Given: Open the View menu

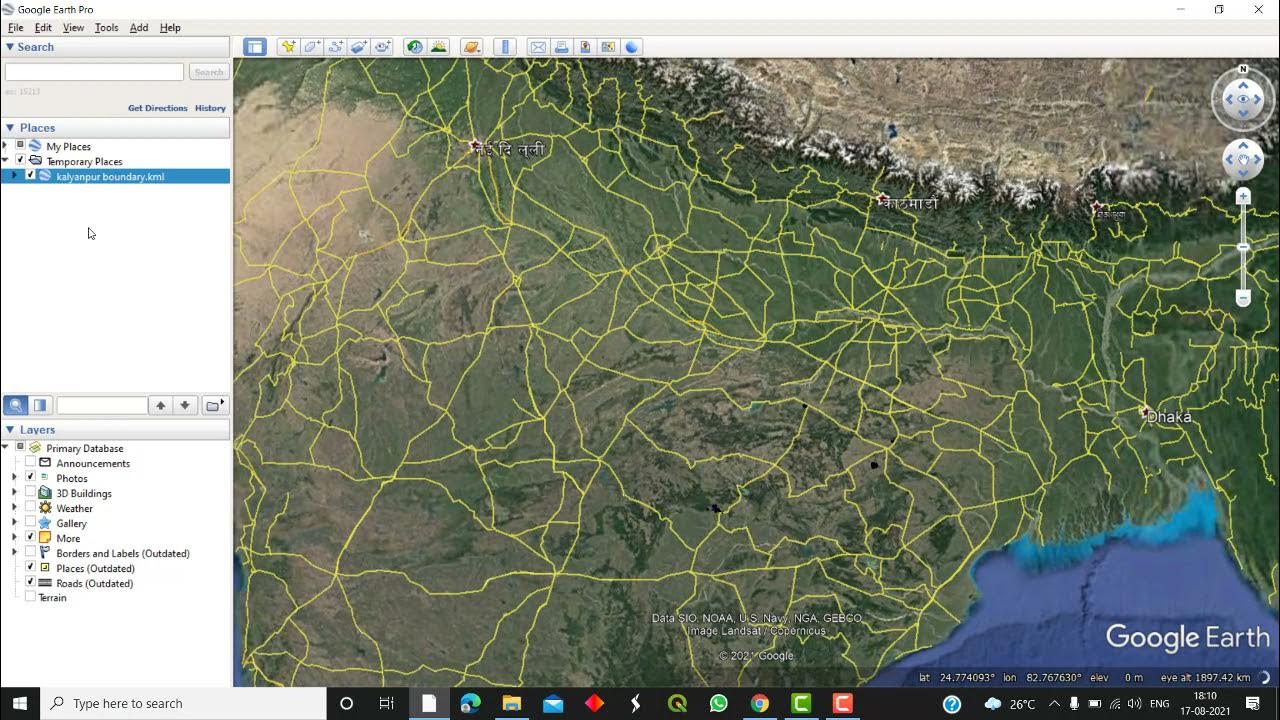Looking at the screenshot, I should coord(73,28).
